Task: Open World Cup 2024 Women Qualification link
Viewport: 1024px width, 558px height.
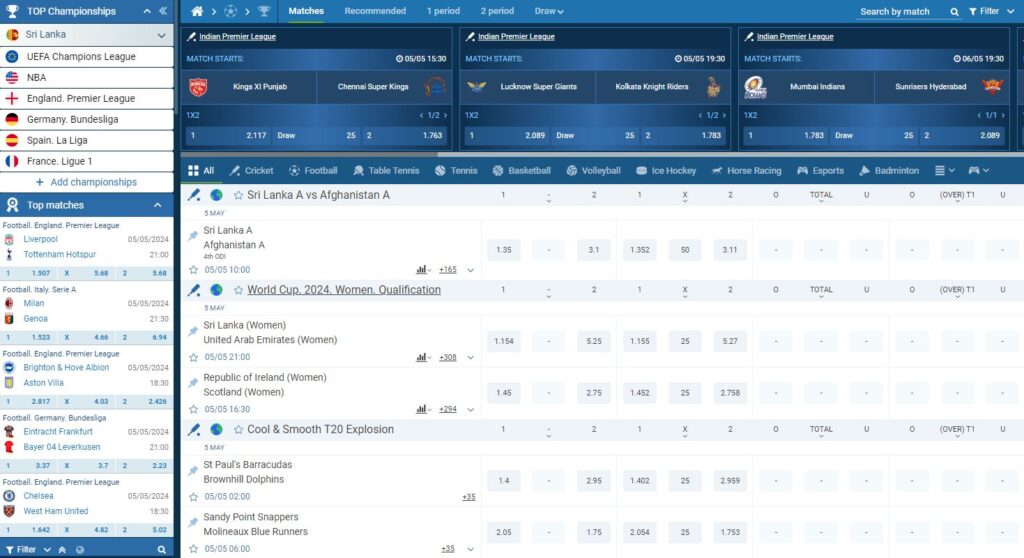Action: pyautogui.click(x=344, y=289)
